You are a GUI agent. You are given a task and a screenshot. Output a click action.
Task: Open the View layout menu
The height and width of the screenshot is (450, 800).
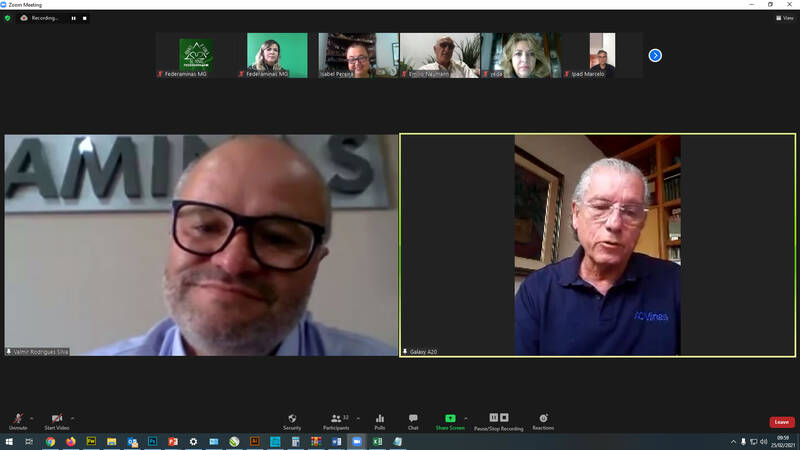point(785,18)
